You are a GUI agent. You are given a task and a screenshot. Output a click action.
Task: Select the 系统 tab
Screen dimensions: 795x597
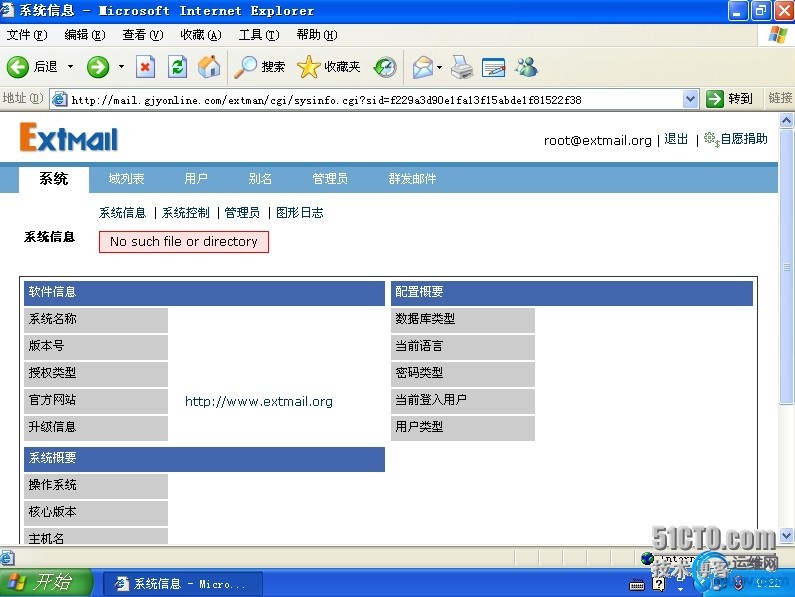(x=54, y=179)
